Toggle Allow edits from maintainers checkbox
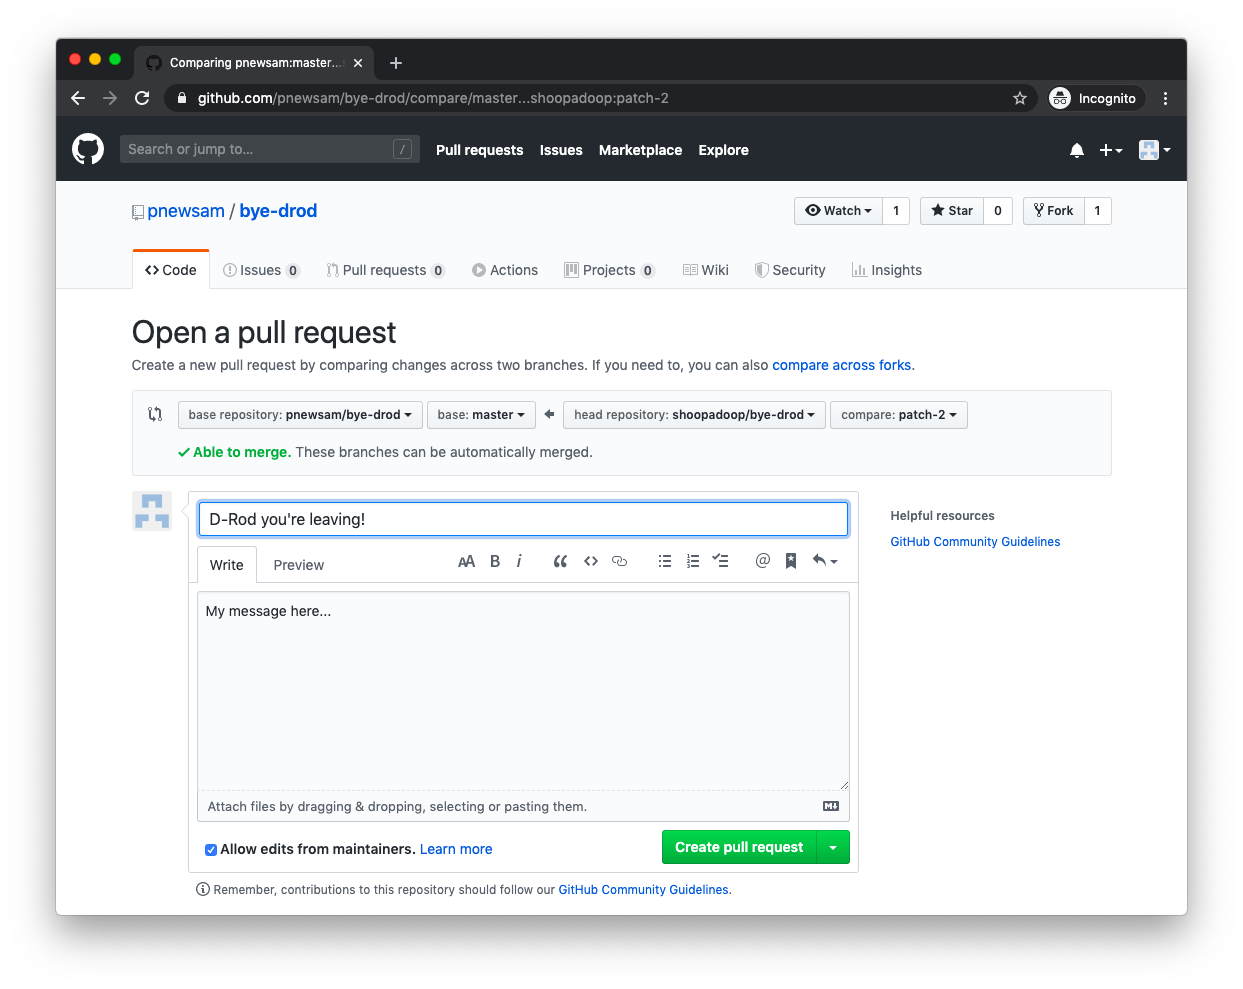1243x989 pixels. (211, 850)
